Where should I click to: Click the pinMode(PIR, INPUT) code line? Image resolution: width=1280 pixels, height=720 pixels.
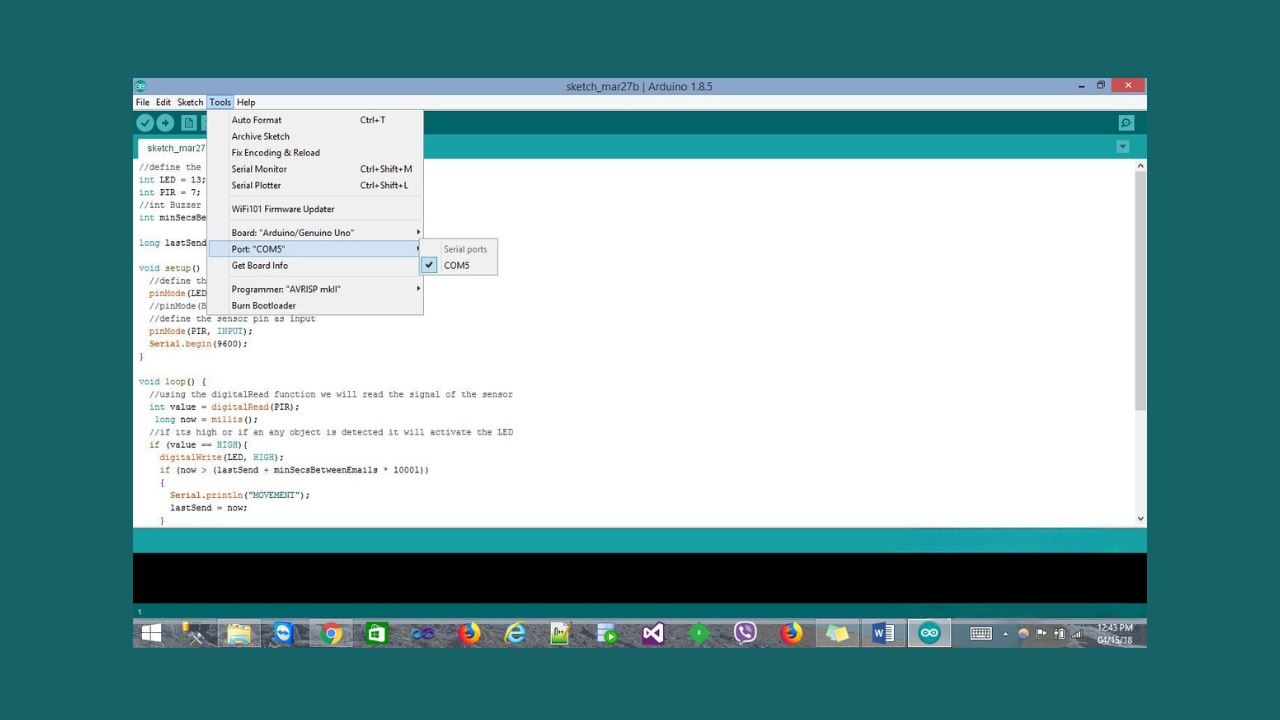pyautogui.click(x=201, y=331)
